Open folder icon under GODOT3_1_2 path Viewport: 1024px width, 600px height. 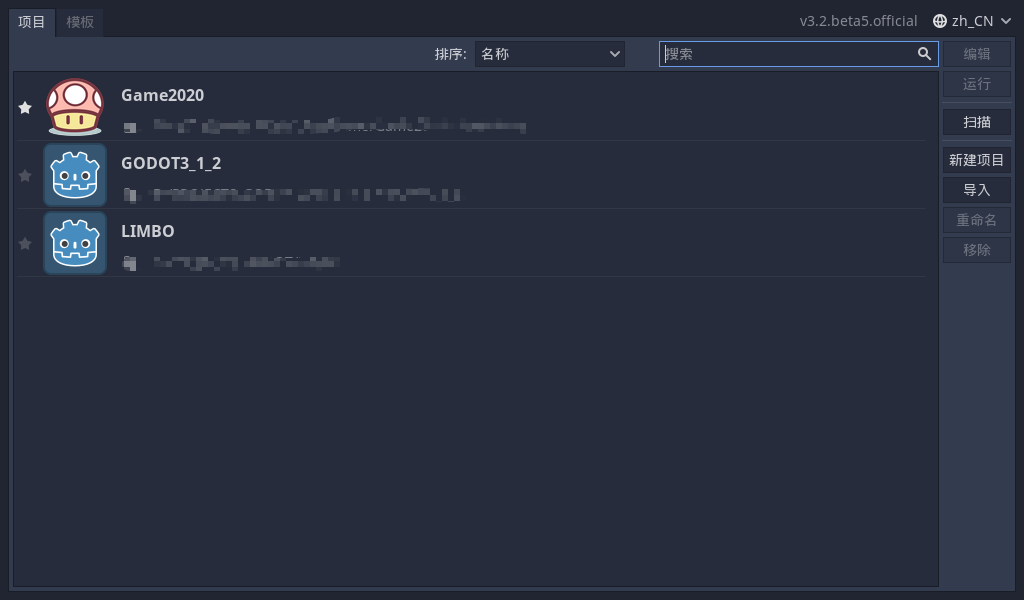[x=130, y=195]
